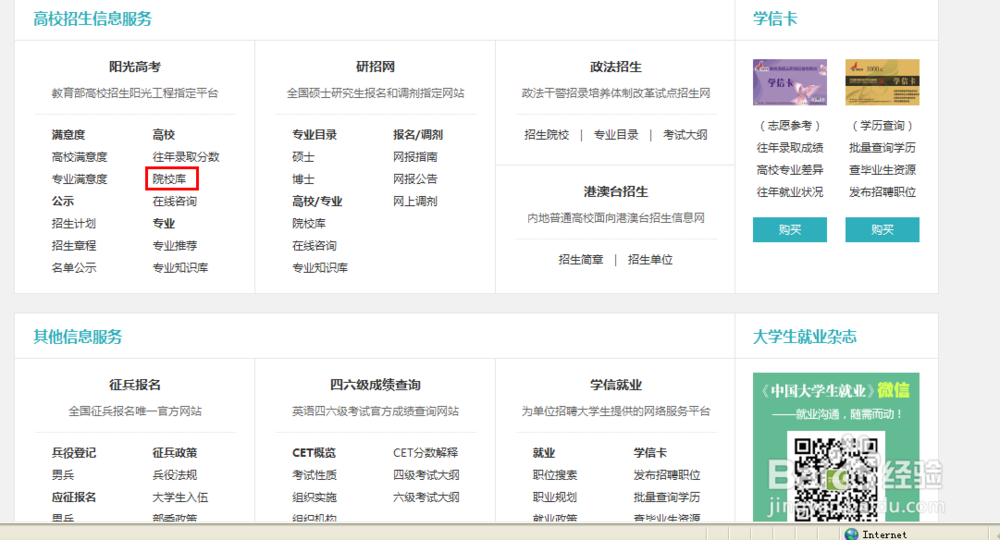This screenshot has width=1000, height=540.
Task: Click 高校满意度 link
Action: click(x=79, y=157)
